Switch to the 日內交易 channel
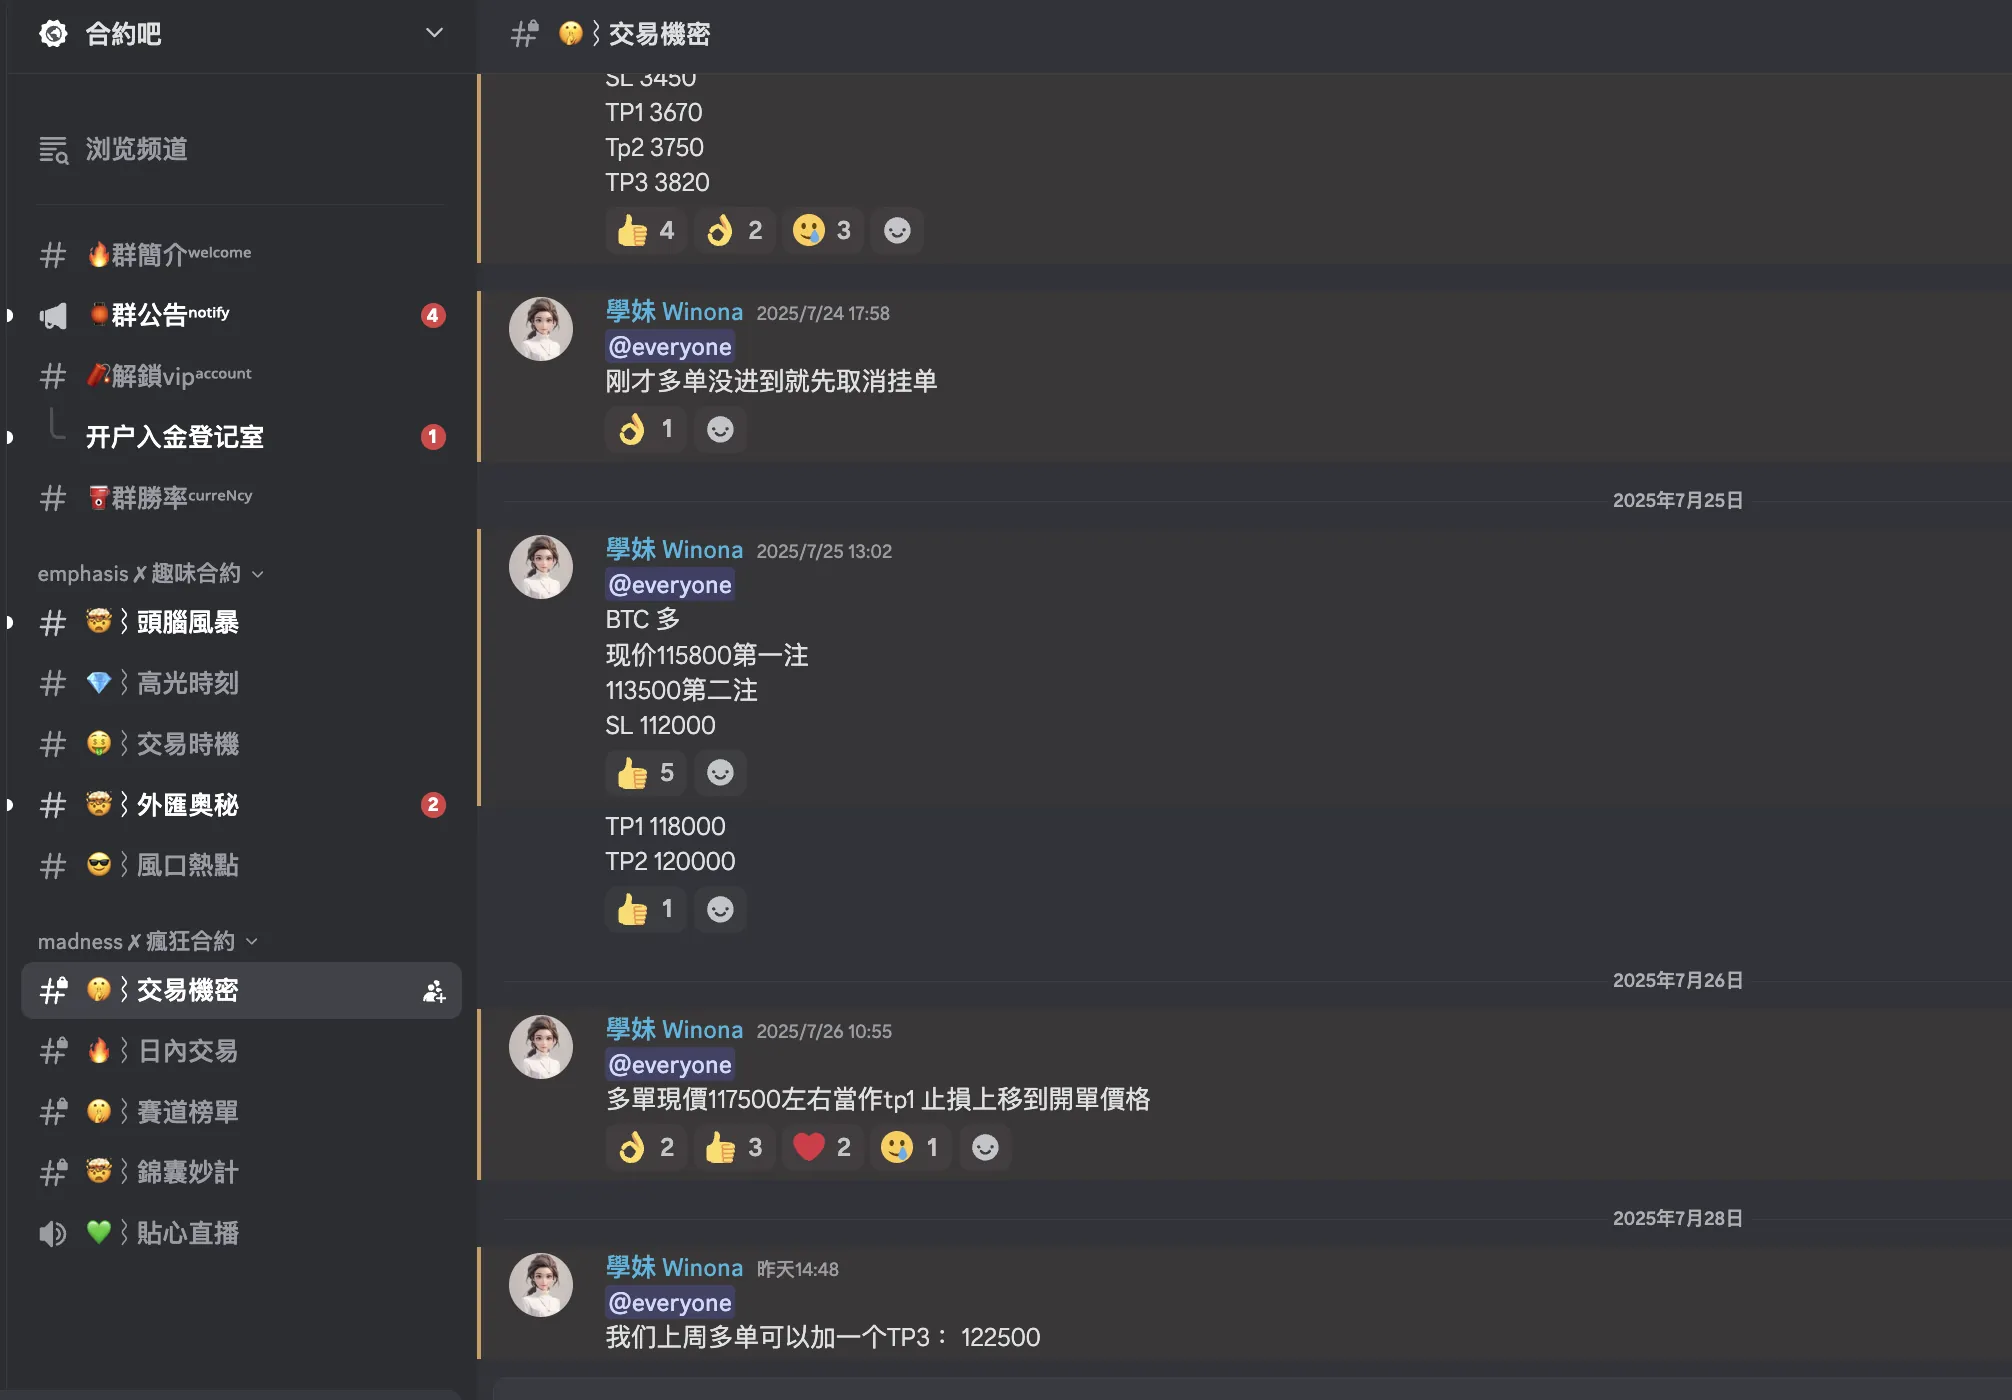Viewport: 2012px width, 1400px height. (x=185, y=1051)
